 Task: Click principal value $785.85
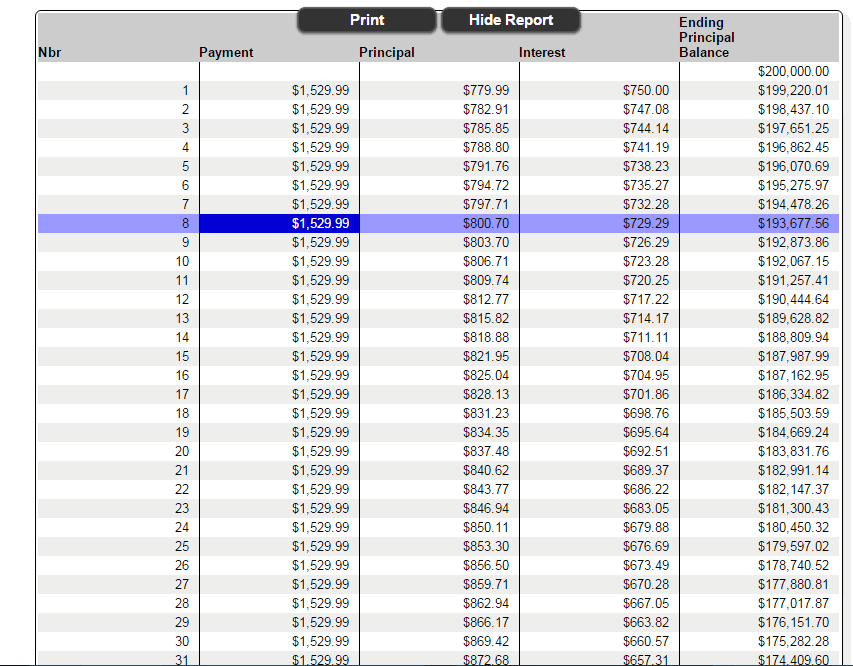486,128
